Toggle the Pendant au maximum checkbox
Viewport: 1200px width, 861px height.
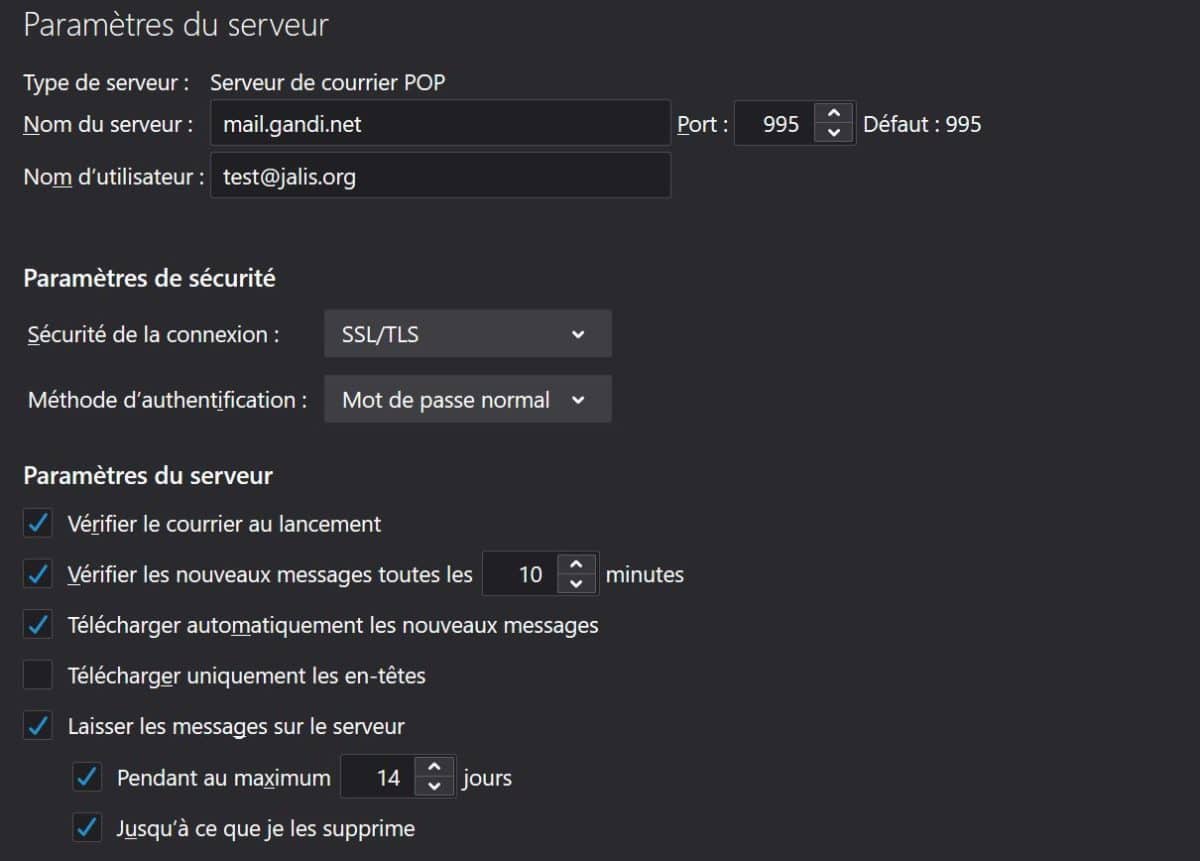[x=88, y=777]
